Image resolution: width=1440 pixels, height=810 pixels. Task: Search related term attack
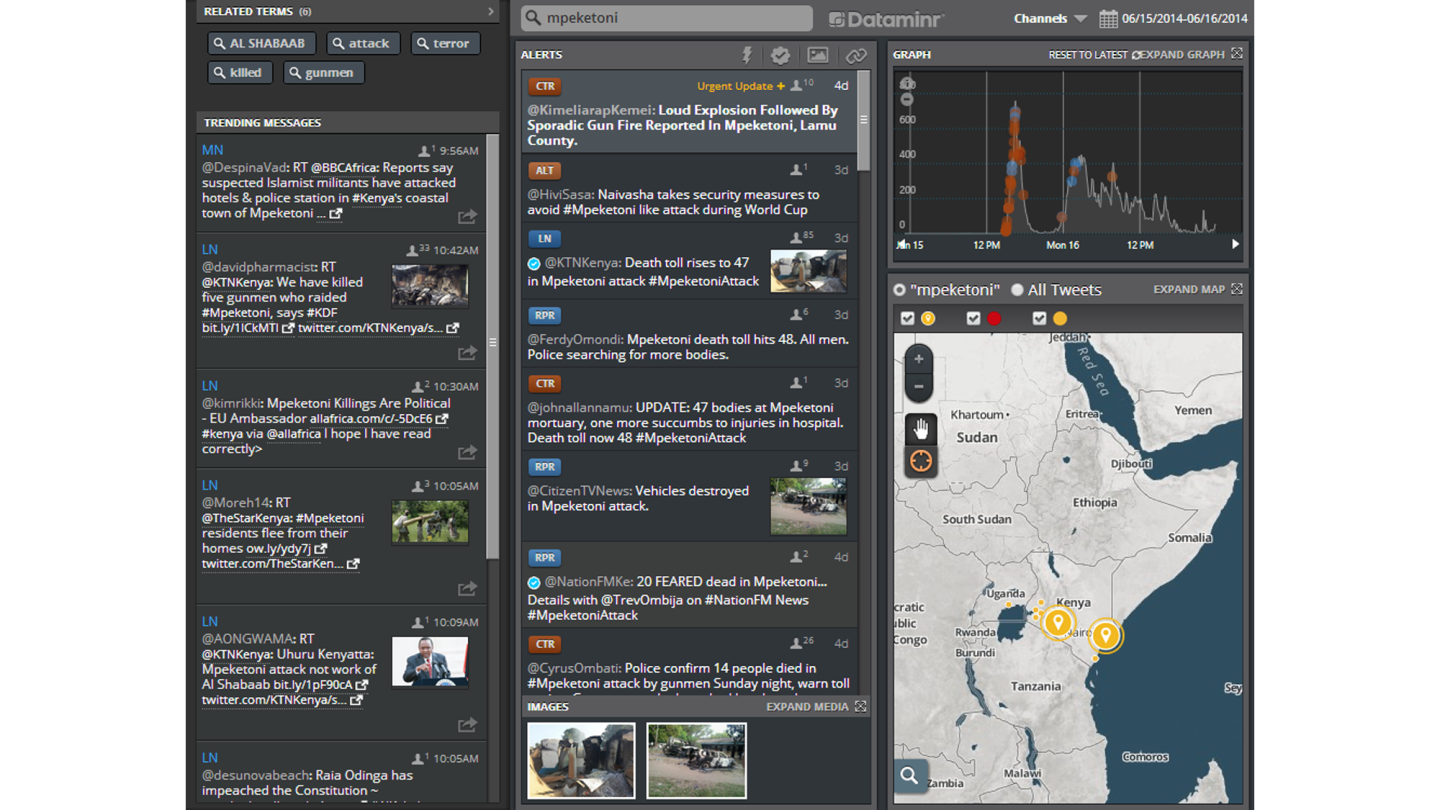coord(363,43)
